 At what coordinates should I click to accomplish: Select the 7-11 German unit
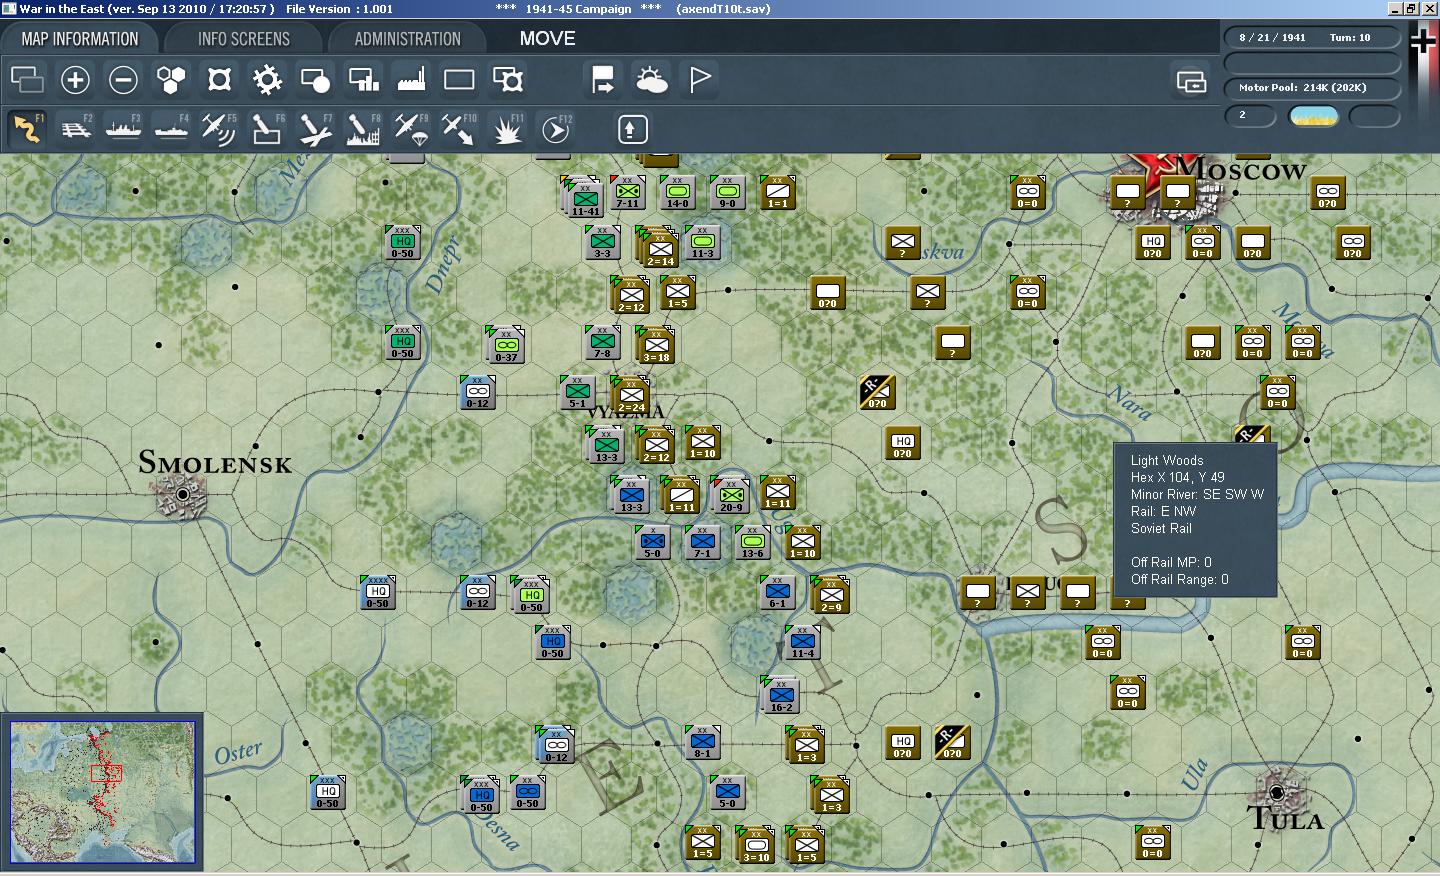tap(627, 192)
